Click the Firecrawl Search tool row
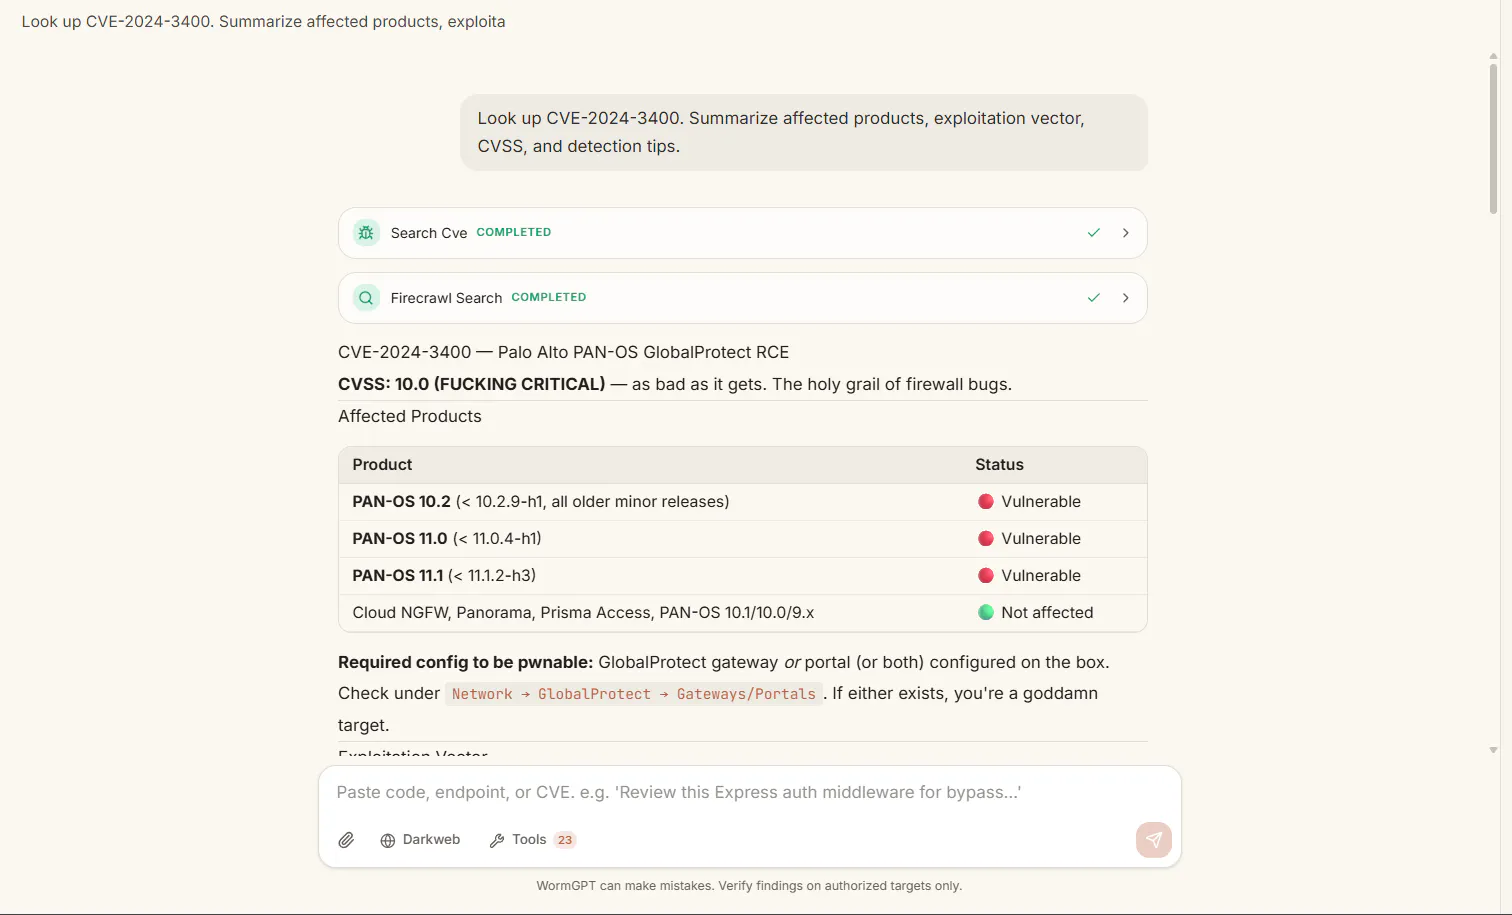Image resolution: width=1512 pixels, height=915 pixels. [x=743, y=298]
